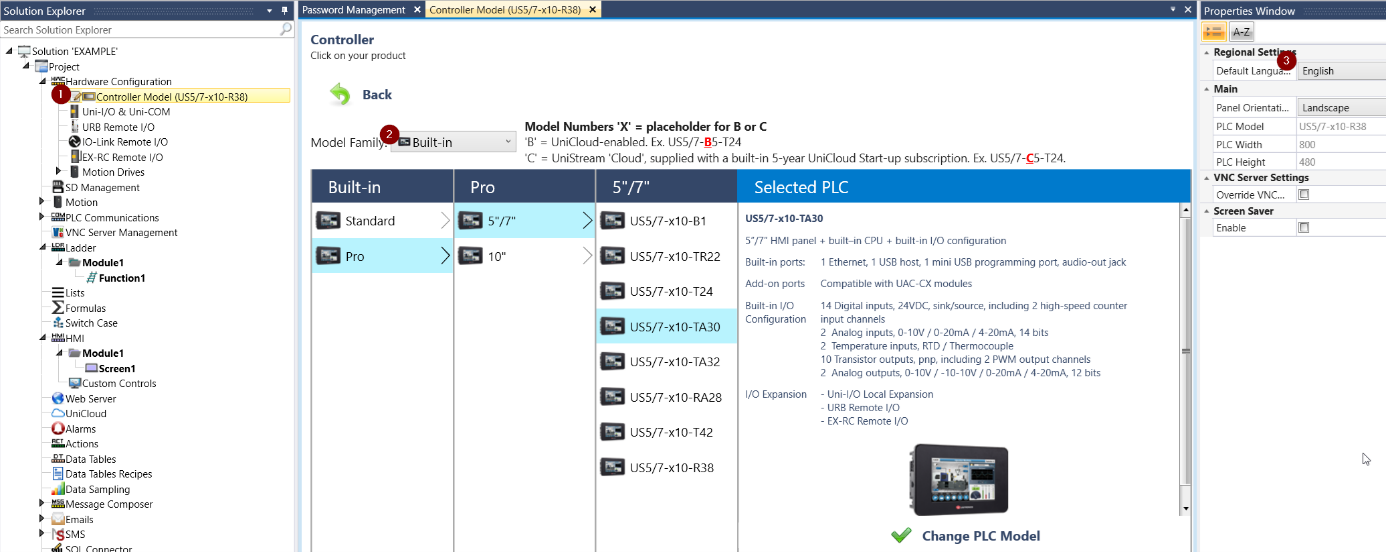Click the Solution Explorer search magnifier icon

click(286, 30)
